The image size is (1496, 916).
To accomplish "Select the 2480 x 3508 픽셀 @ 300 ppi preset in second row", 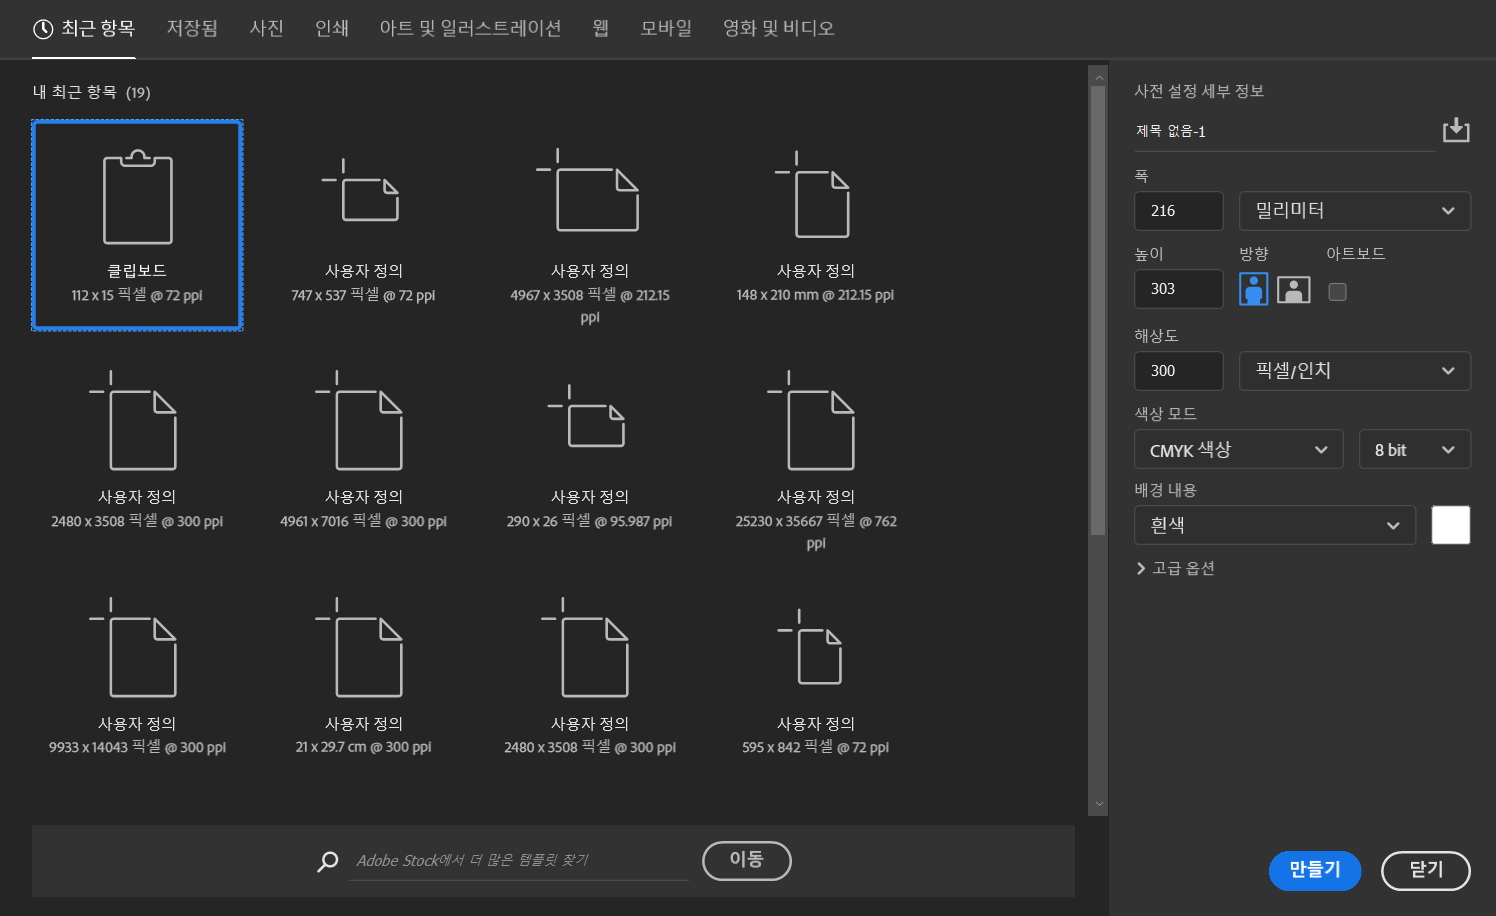I will click(x=137, y=450).
